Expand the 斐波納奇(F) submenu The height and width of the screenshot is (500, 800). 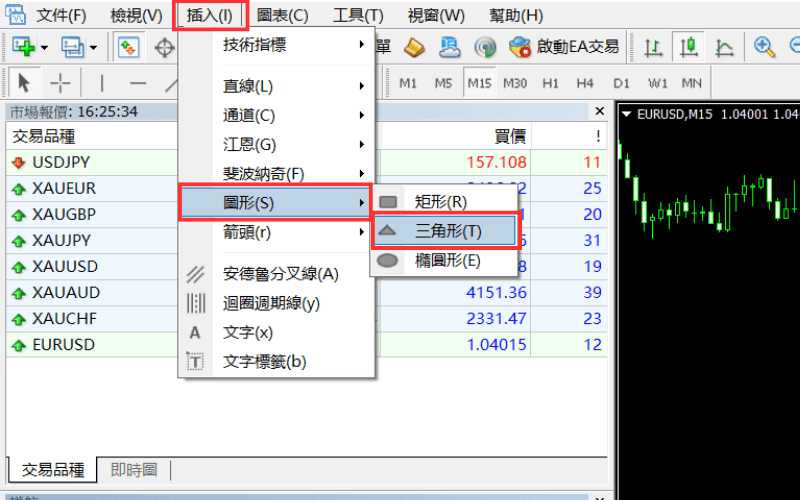(277, 173)
